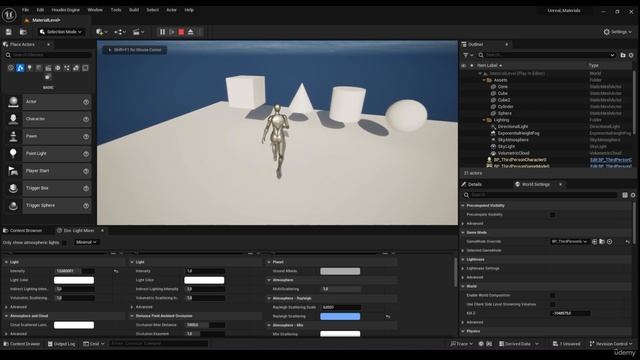The width and height of the screenshot is (640, 360).
Task: Click the Advance single frame button
Action: [x=172, y=32]
